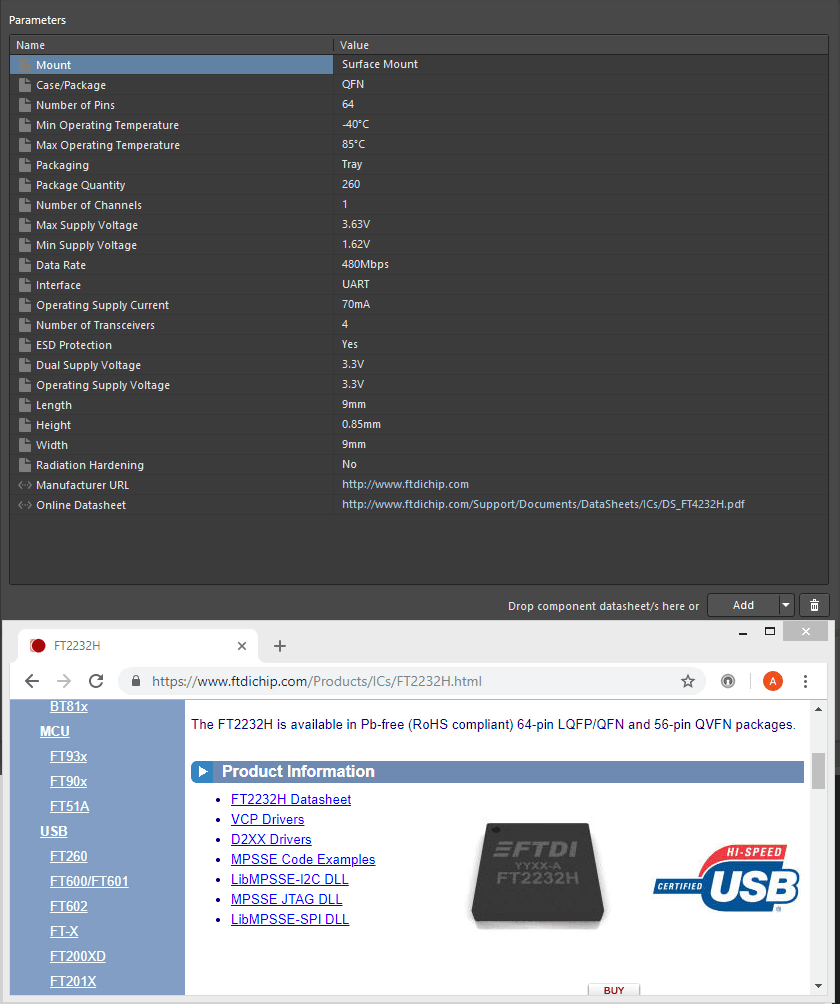Screen dimensions: 840x1004
Task: Click the Packaging row document icon
Action: point(25,165)
